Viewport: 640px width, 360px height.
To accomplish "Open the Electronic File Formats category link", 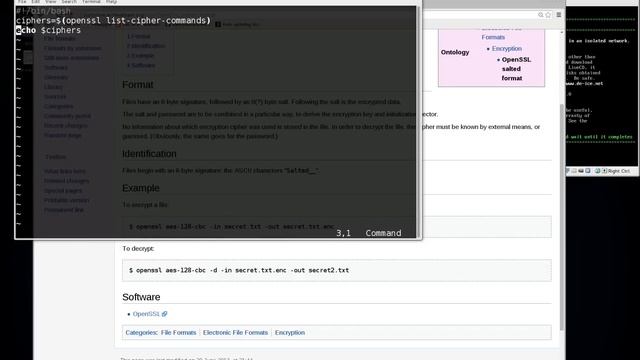I will click(x=236, y=333).
